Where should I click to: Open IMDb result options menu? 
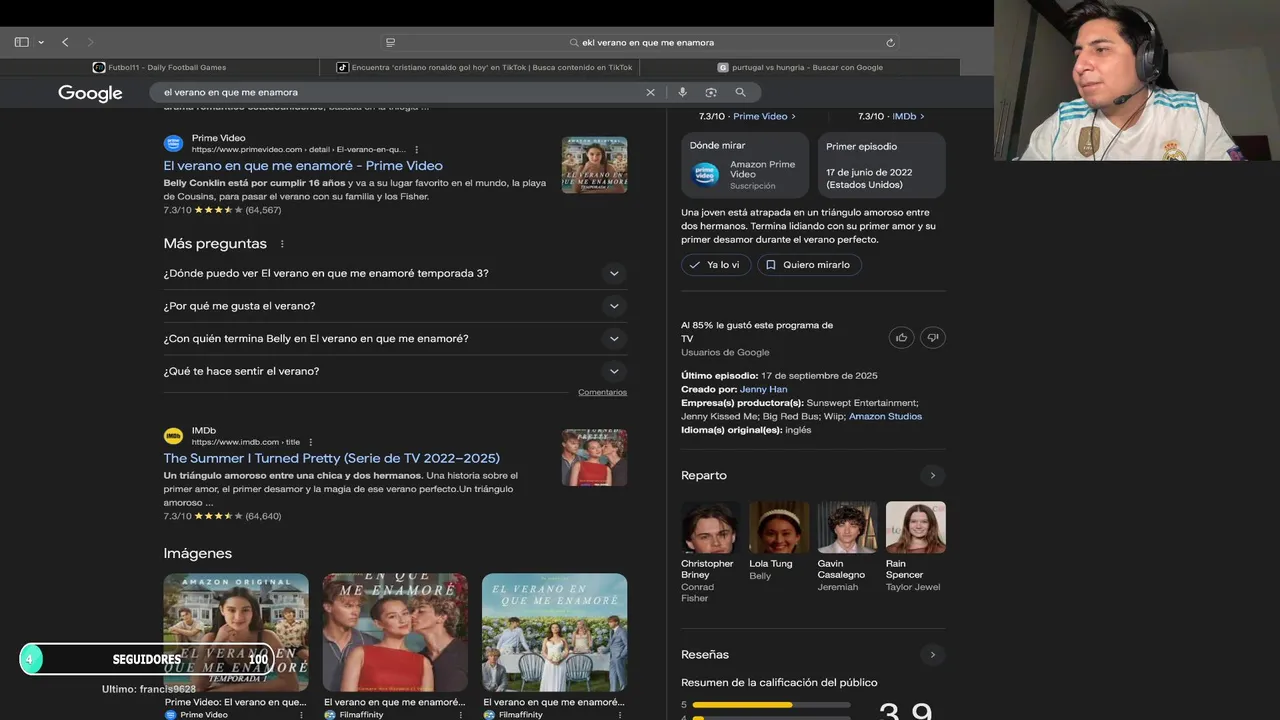coord(310,442)
